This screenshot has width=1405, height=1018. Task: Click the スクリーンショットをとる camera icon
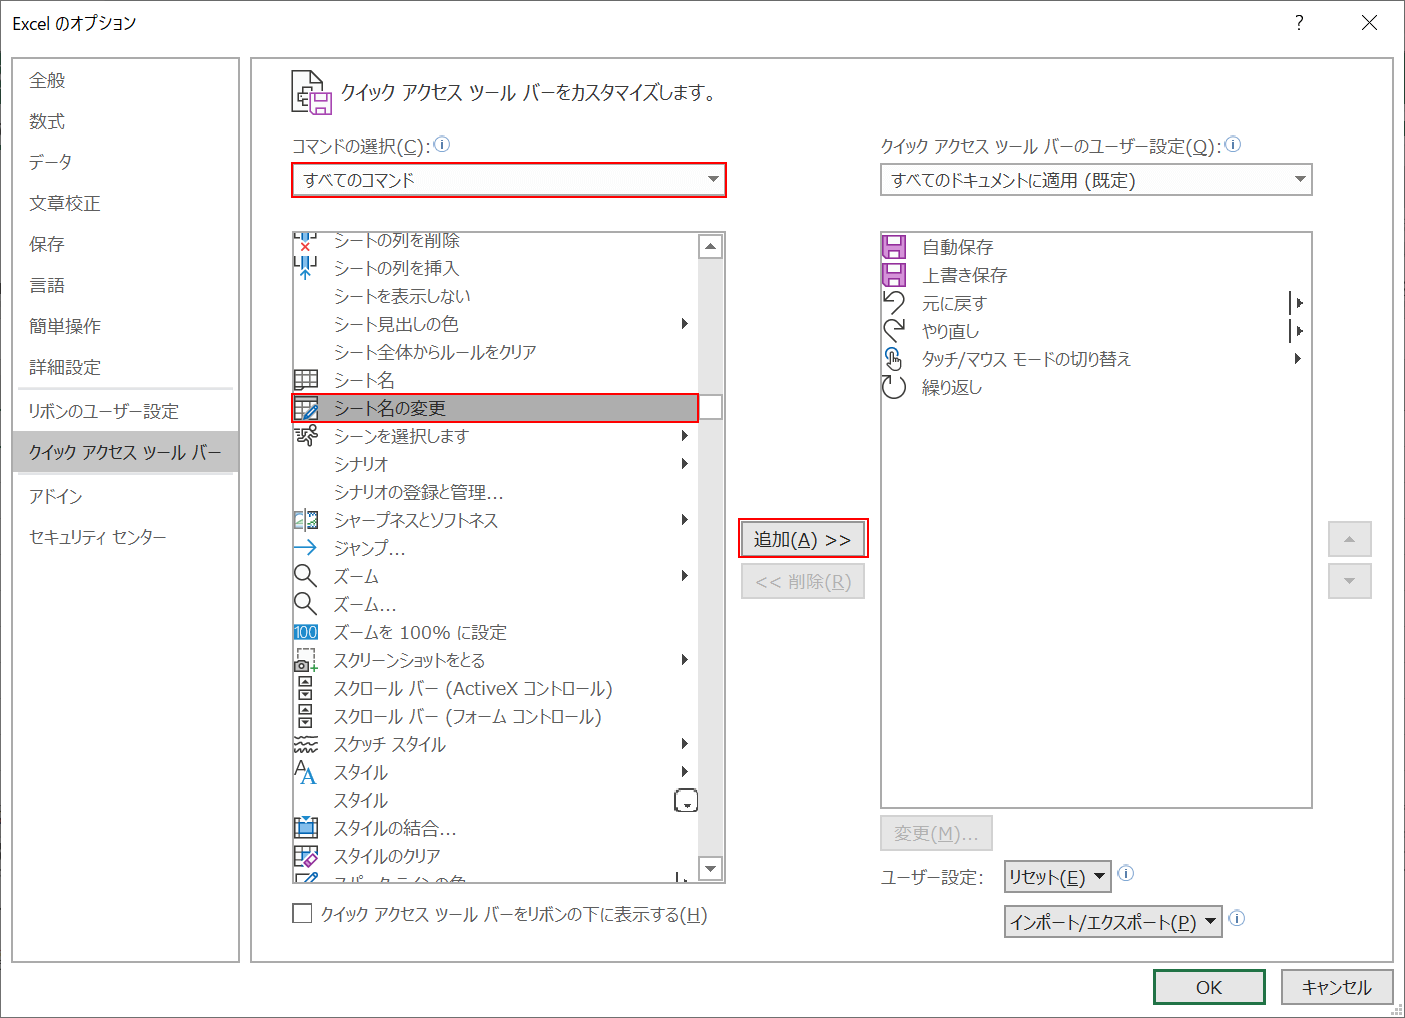(x=306, y=660)
